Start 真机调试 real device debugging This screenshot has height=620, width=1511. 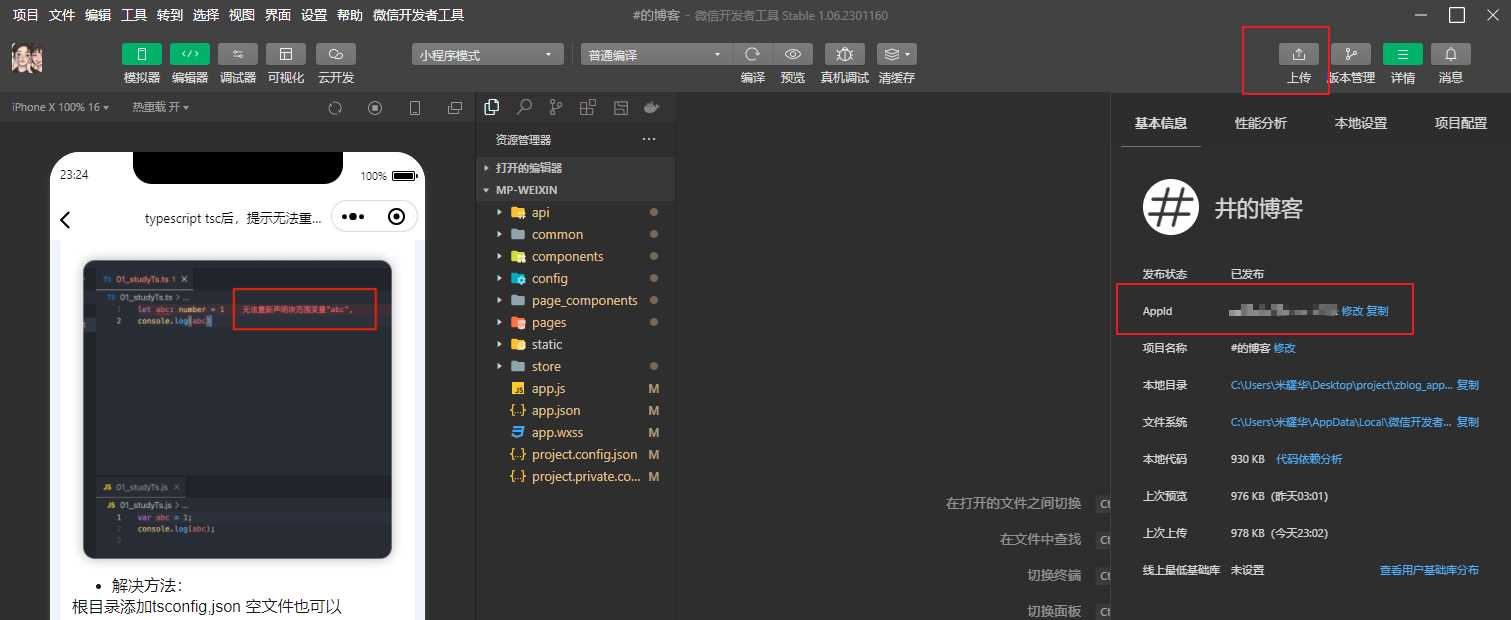coord(844,62)
